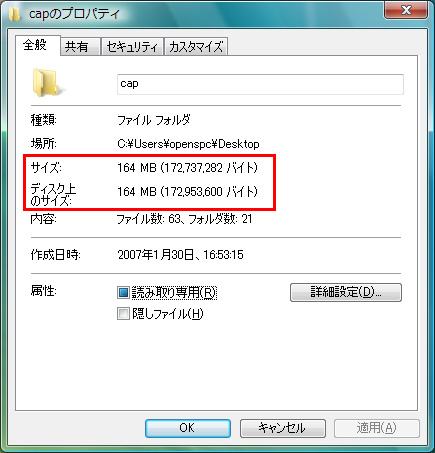Close the capのプロパティ dialog window
The width and height of the screenshot is (435, 453).
(x=406, y=10)
